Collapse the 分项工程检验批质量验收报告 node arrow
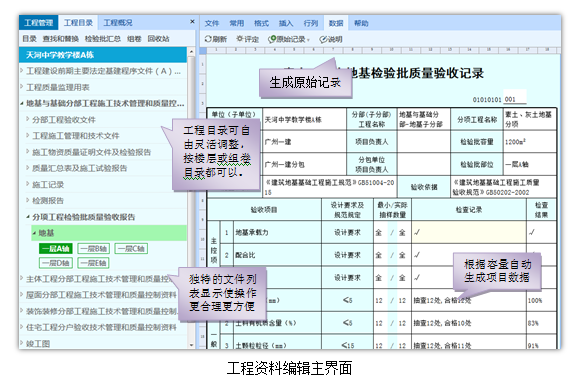 coord(28,217)
